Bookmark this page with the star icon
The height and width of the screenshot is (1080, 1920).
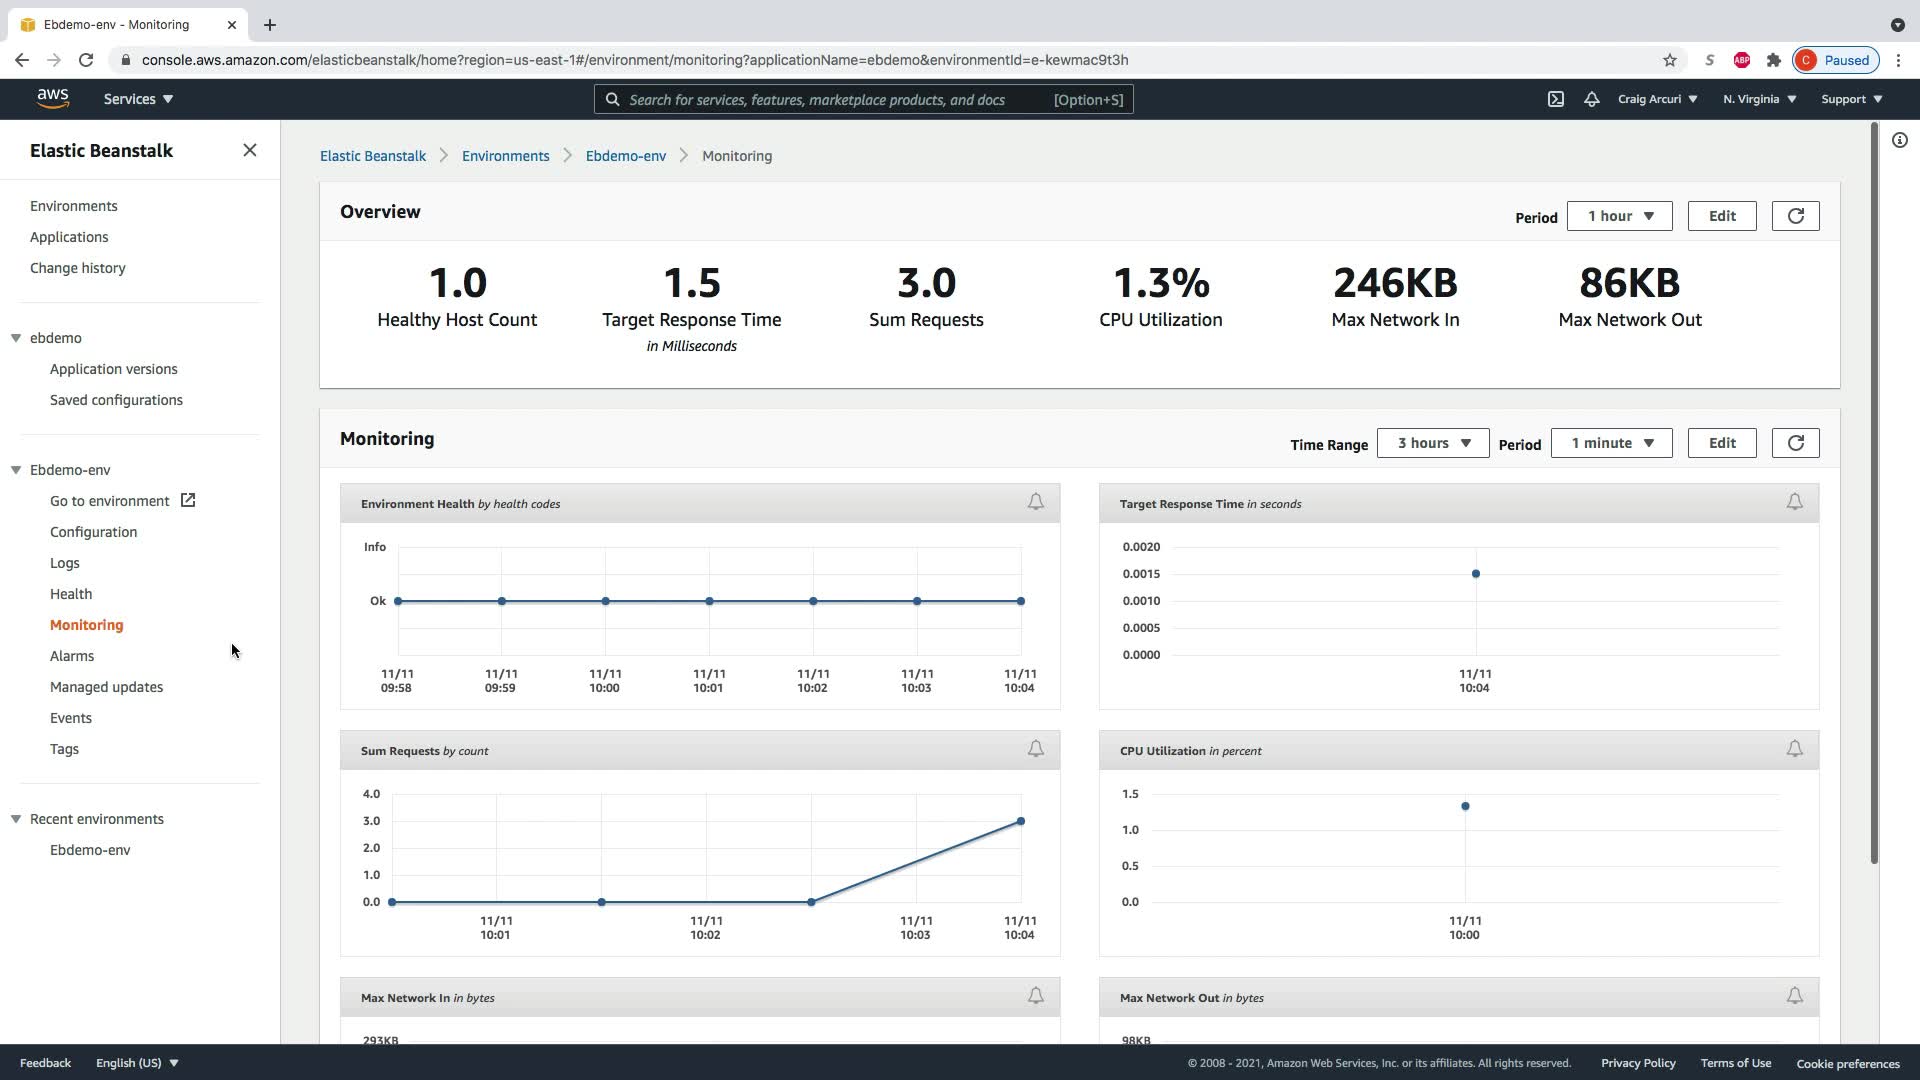click(1669, 60)
